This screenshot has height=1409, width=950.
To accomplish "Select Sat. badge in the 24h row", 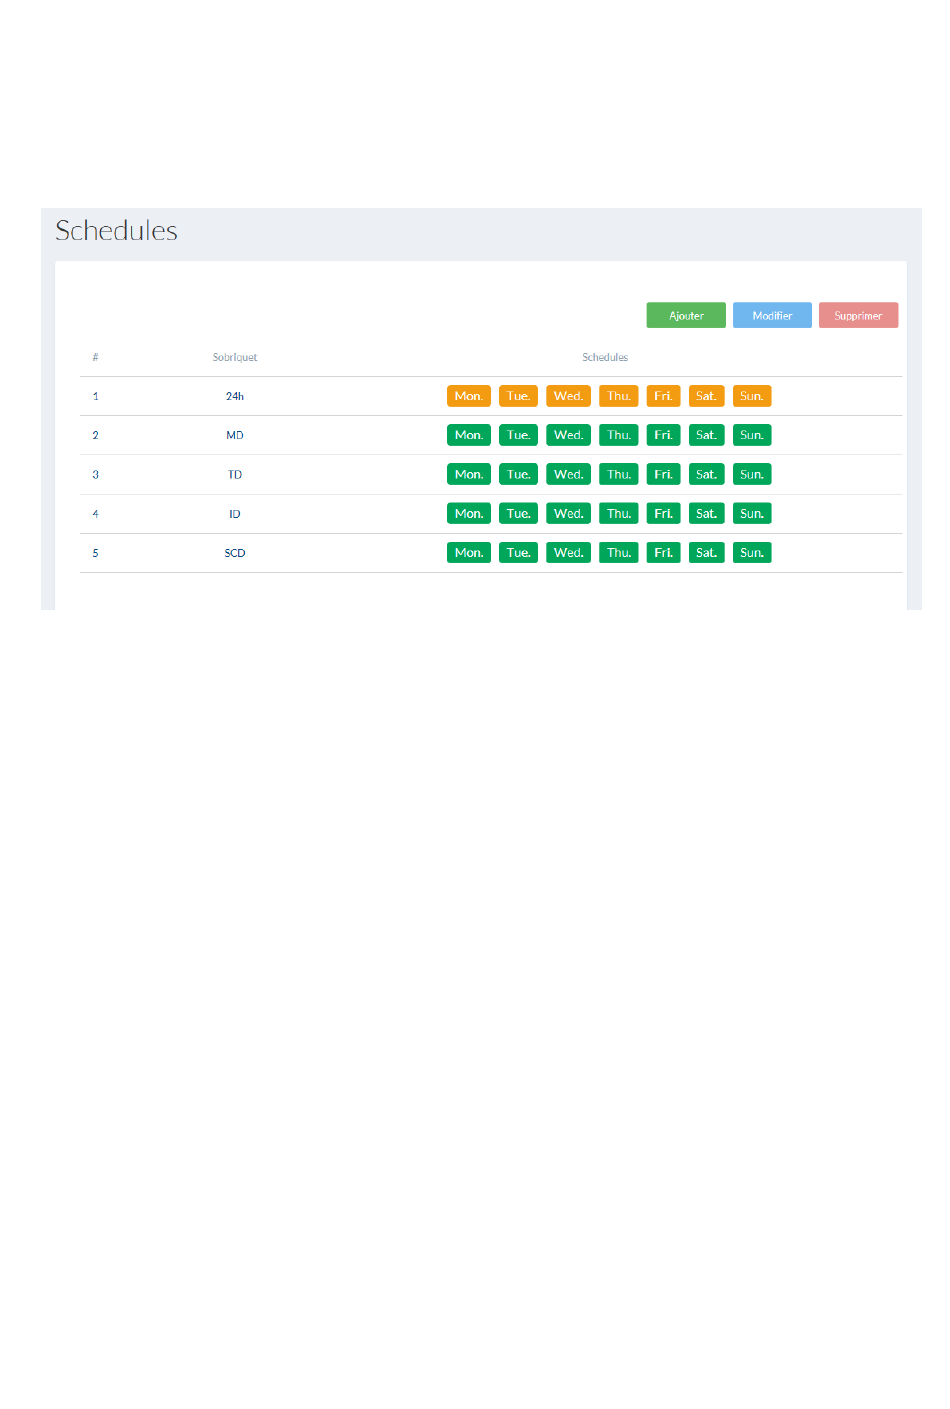I will coord(706,396).
